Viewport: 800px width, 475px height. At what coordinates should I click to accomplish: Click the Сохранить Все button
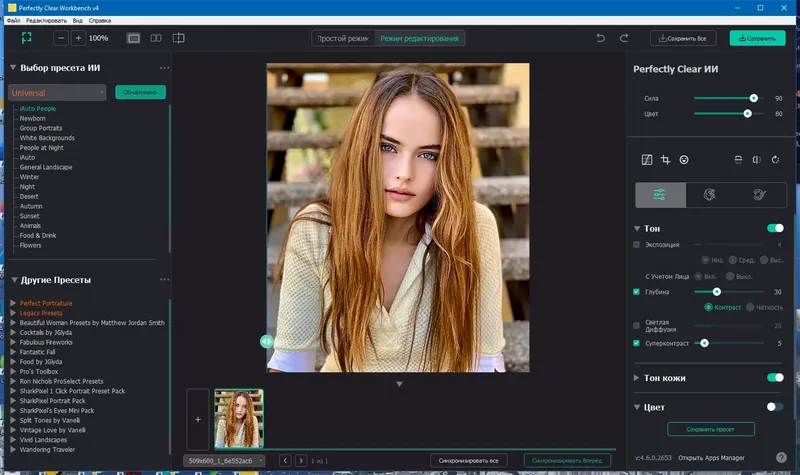click(x=683, y=38)
